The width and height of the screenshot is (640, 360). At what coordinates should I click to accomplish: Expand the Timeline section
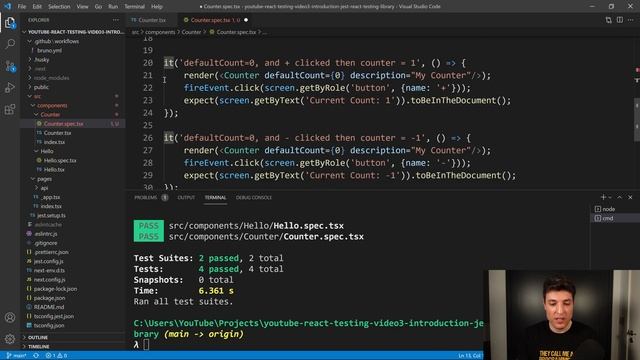pos(73,347)
